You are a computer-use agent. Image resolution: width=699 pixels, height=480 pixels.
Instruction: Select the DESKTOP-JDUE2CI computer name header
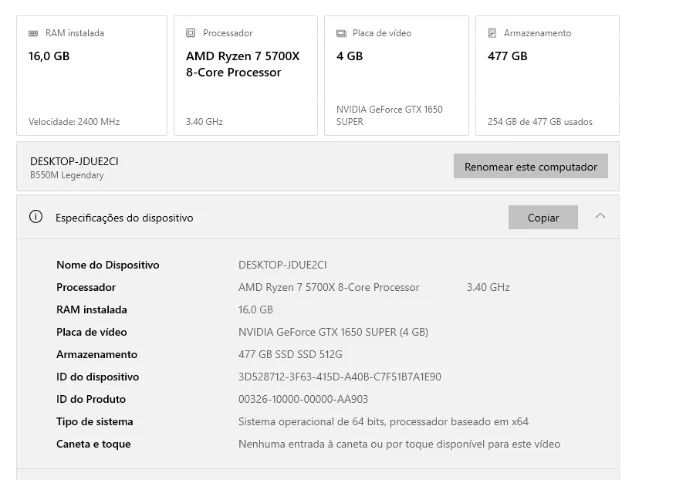tap(74, 161)
